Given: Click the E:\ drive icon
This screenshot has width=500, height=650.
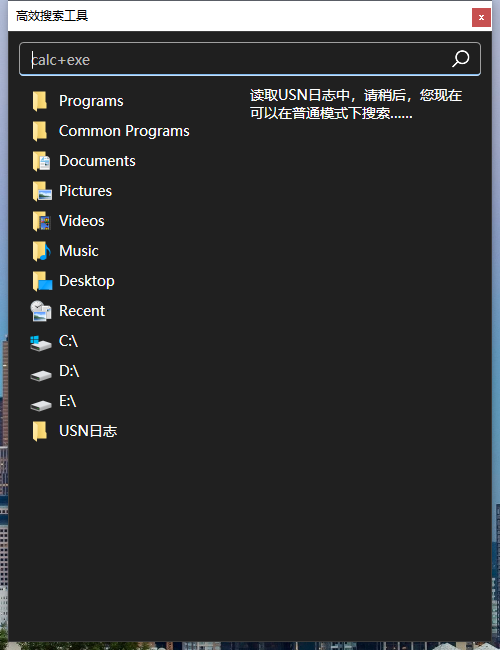Looking at the screenshot, I should coord(41,405).
